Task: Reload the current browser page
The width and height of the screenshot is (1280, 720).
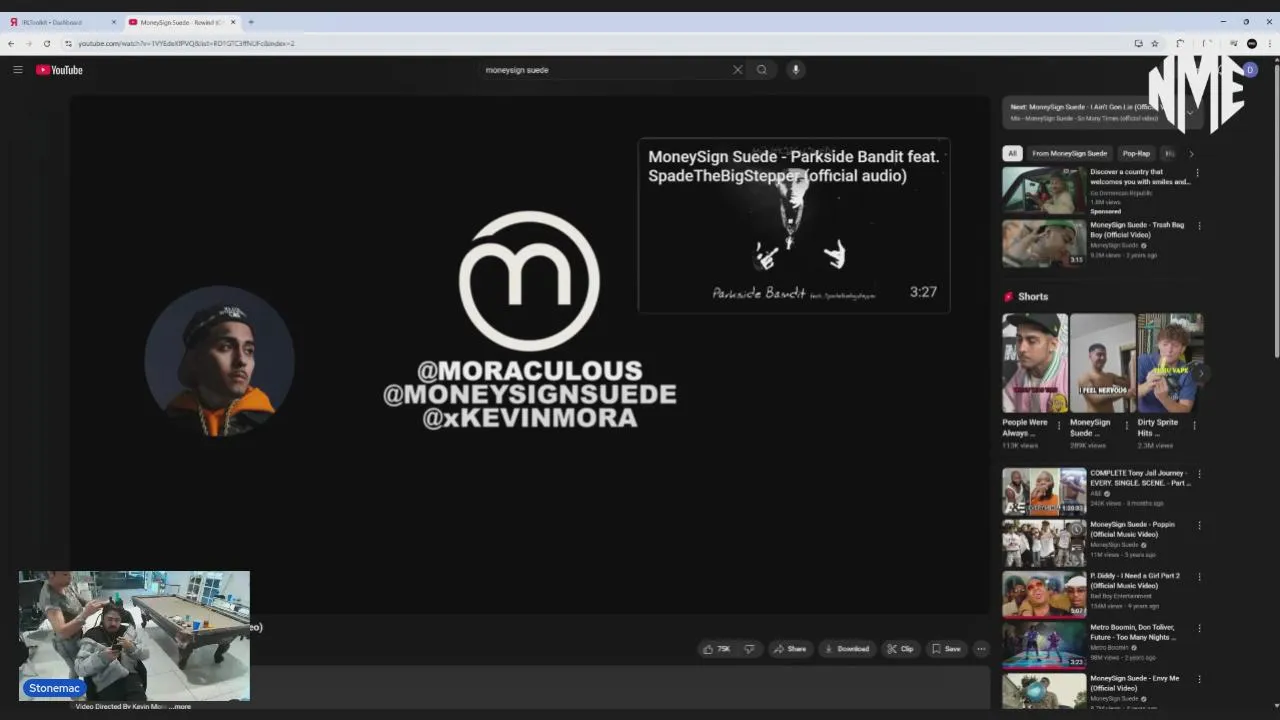Action: (x=47, y=43)
